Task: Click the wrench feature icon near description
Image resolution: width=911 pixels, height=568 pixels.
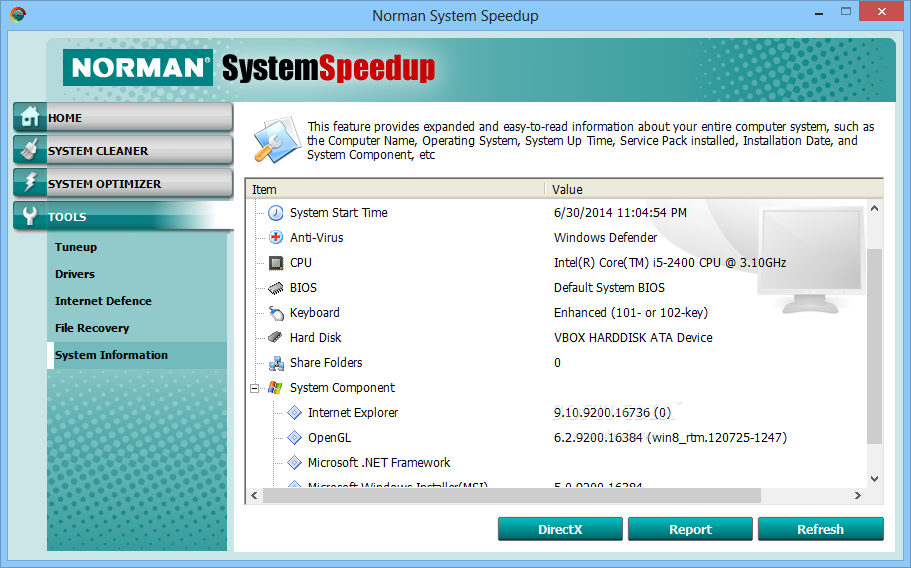Action: (277, 139)
